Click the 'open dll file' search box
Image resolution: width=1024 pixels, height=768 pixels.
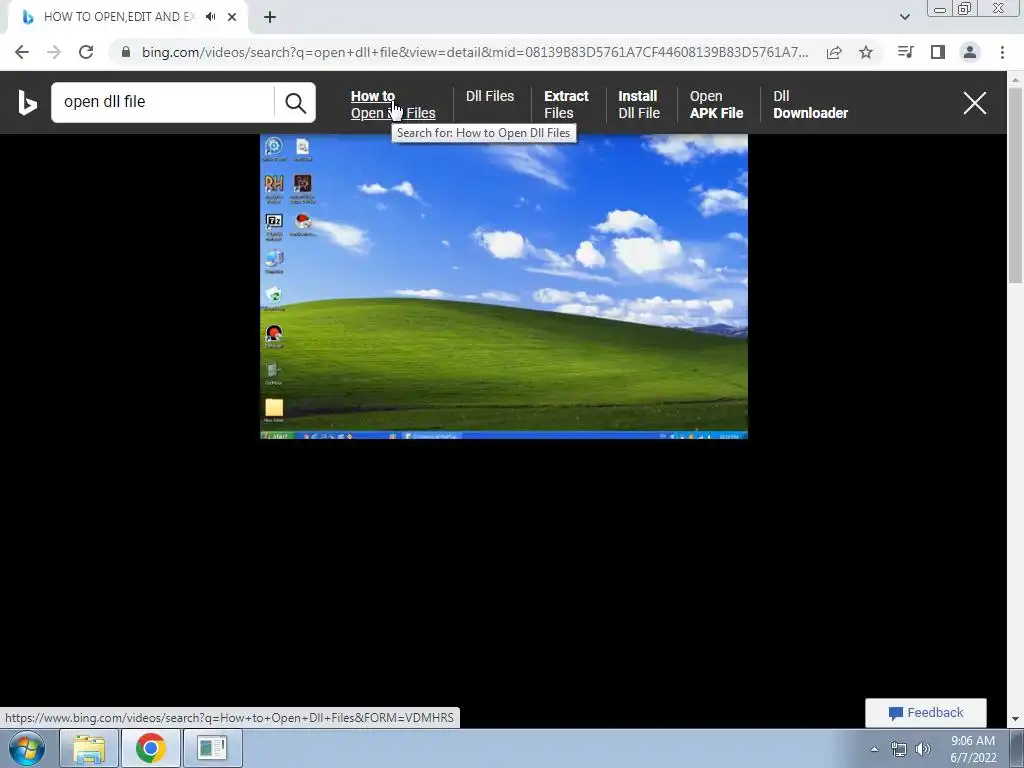163,102
